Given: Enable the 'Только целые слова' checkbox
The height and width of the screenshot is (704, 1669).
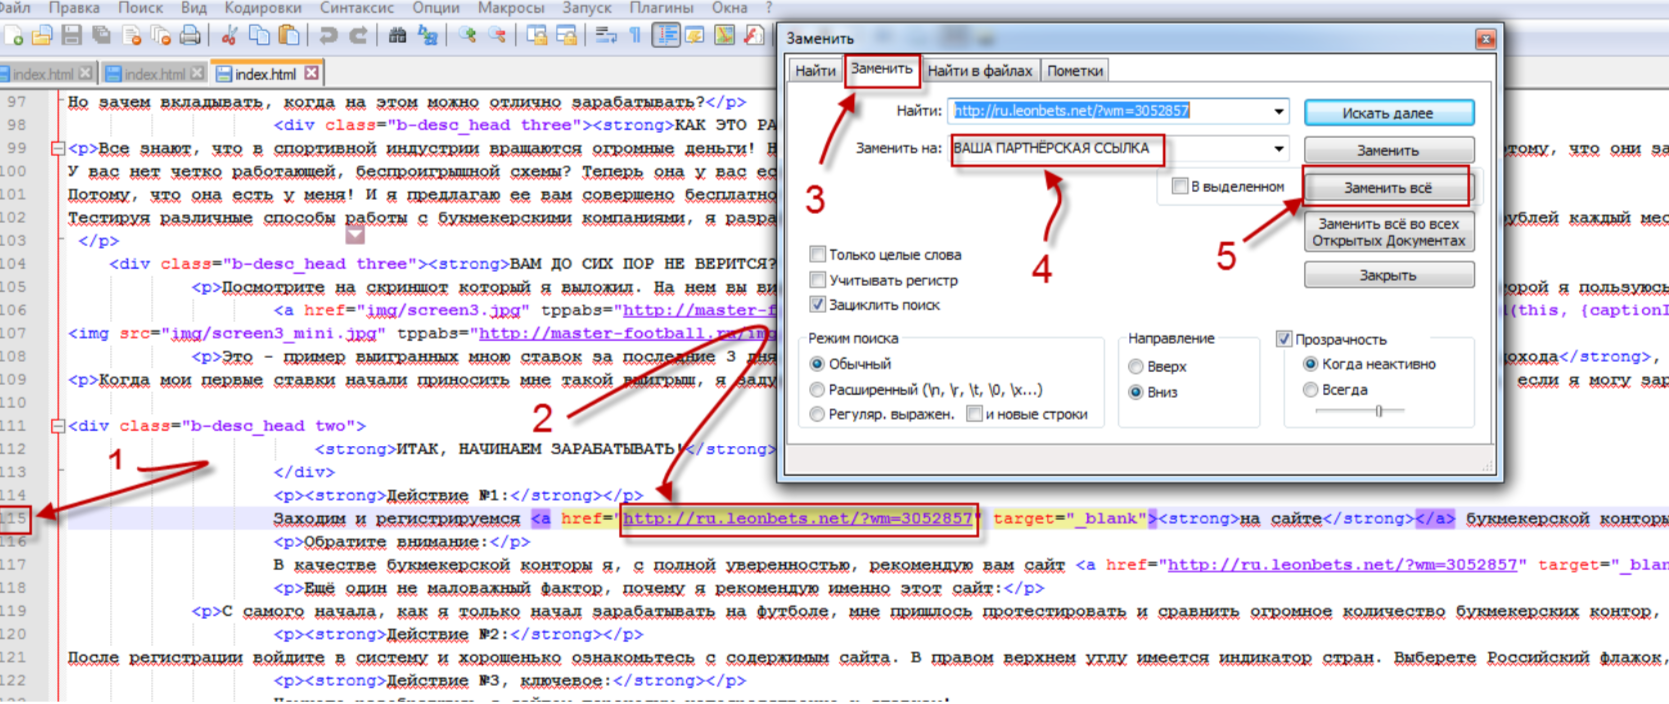Looking at the screenshot, I should pos(818,254).
